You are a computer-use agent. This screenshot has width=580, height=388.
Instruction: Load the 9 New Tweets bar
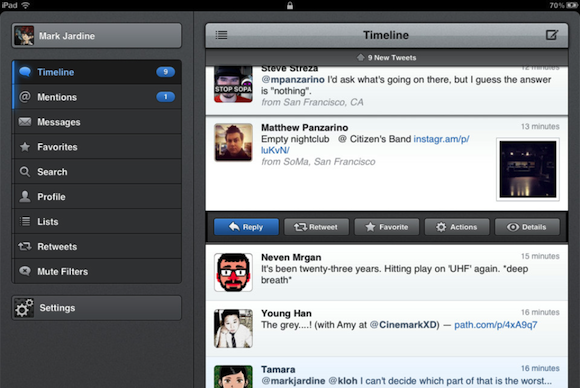point(387,58)
